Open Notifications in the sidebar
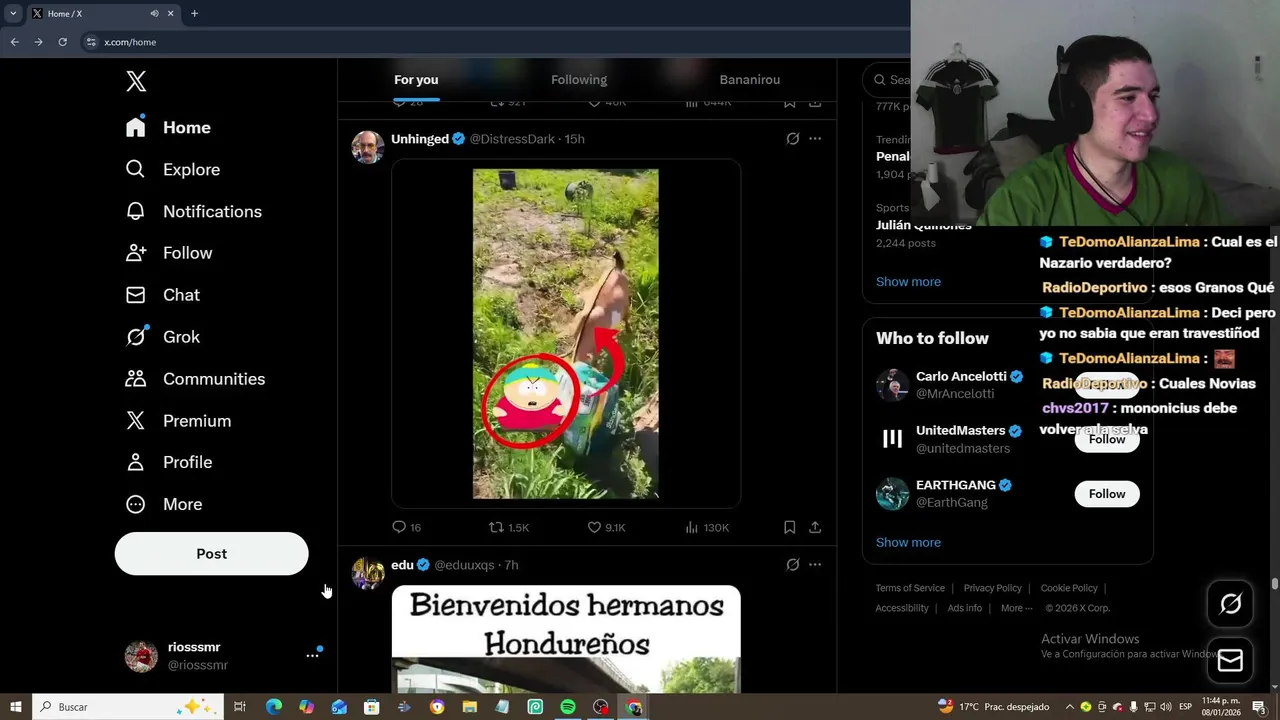 [x=193, y=212]
